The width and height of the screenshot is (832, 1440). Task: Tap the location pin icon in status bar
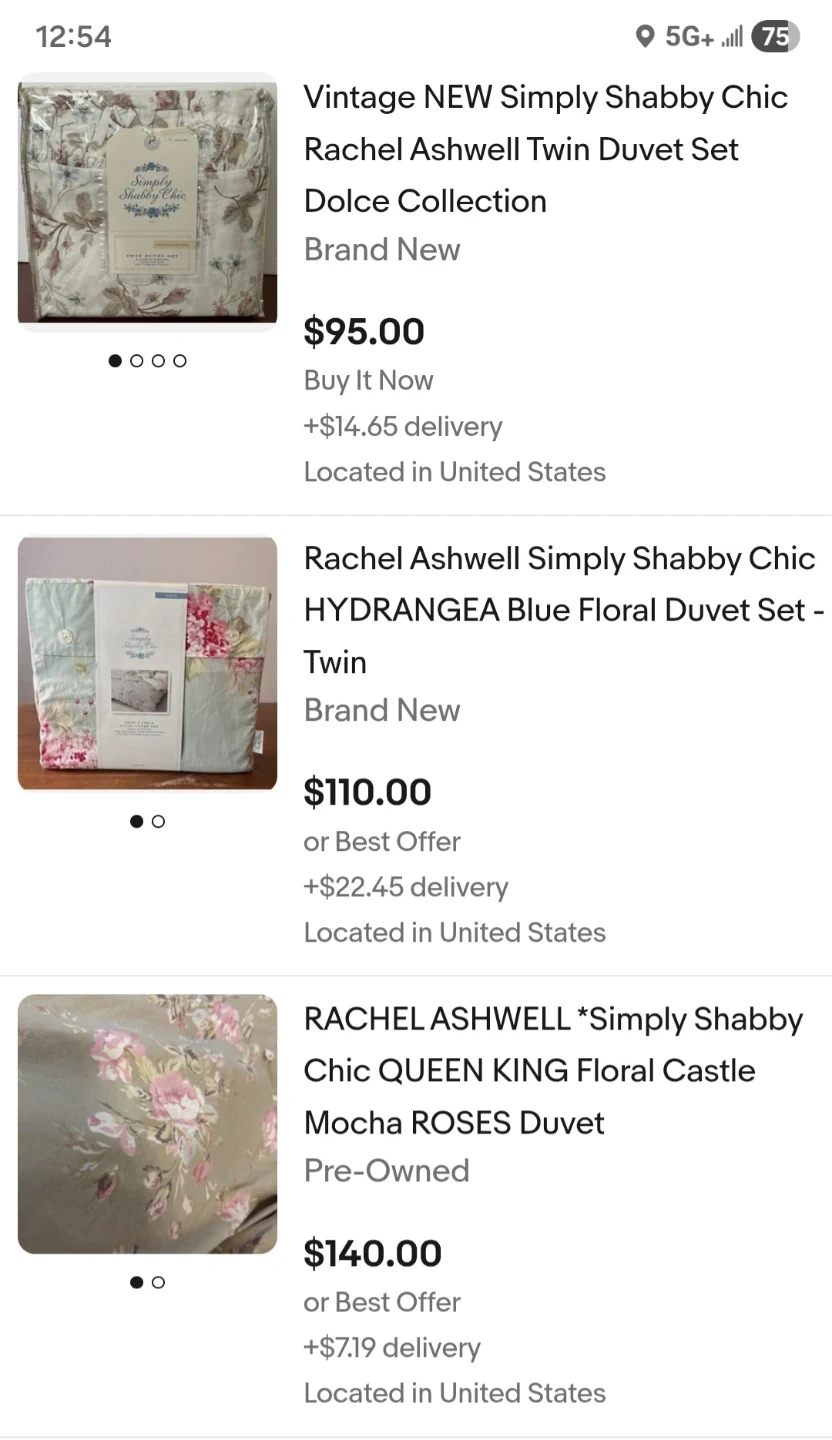coord(645,37)
